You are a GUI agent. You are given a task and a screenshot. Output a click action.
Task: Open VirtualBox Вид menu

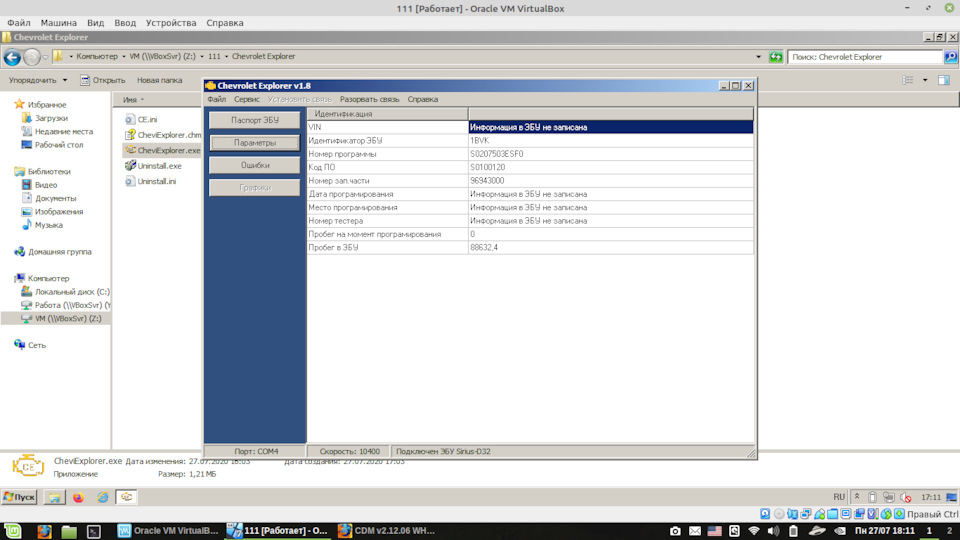[x=95, y=23]
